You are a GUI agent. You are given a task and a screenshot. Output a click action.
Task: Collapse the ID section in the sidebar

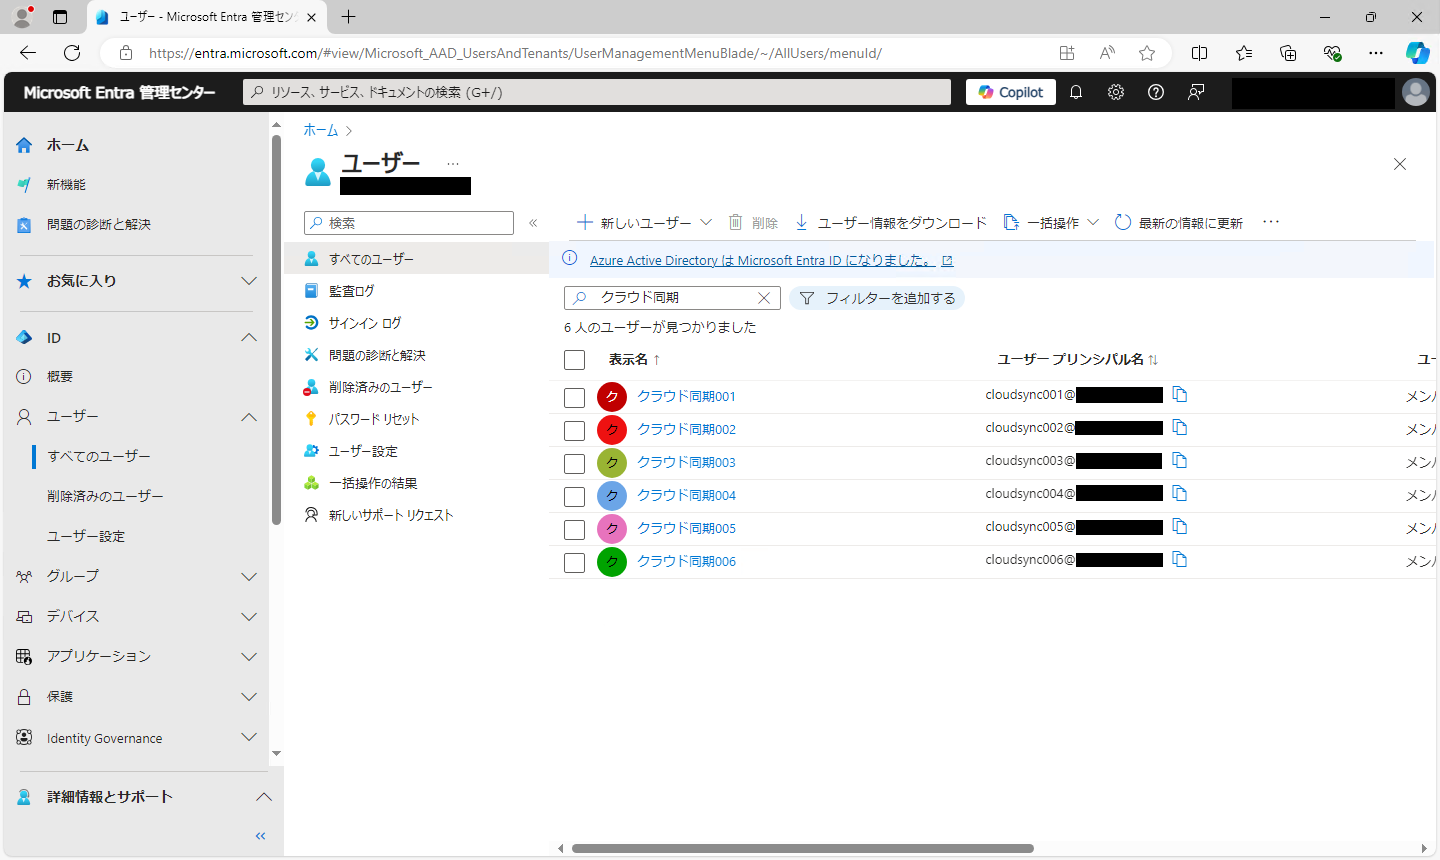[x=249, y=338]
